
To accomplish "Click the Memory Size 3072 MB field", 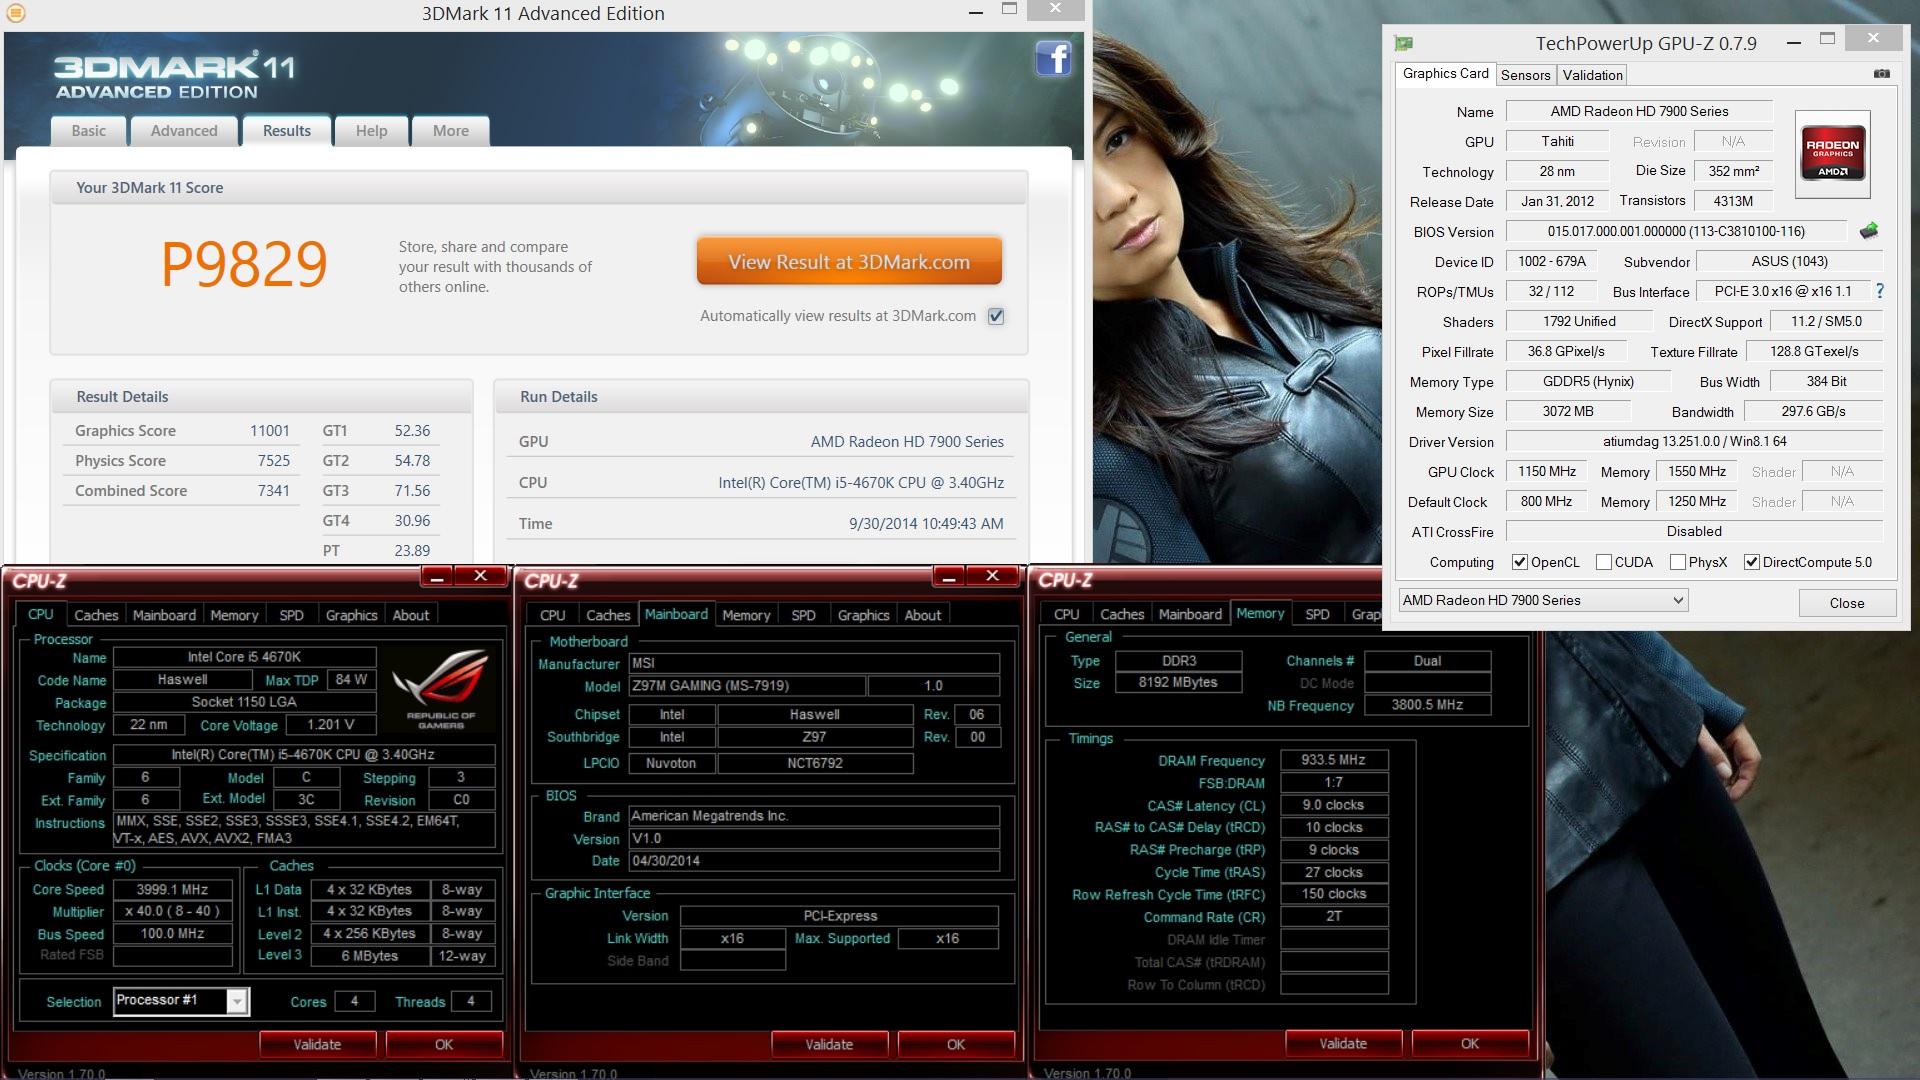I will (x=1567, y=411).
